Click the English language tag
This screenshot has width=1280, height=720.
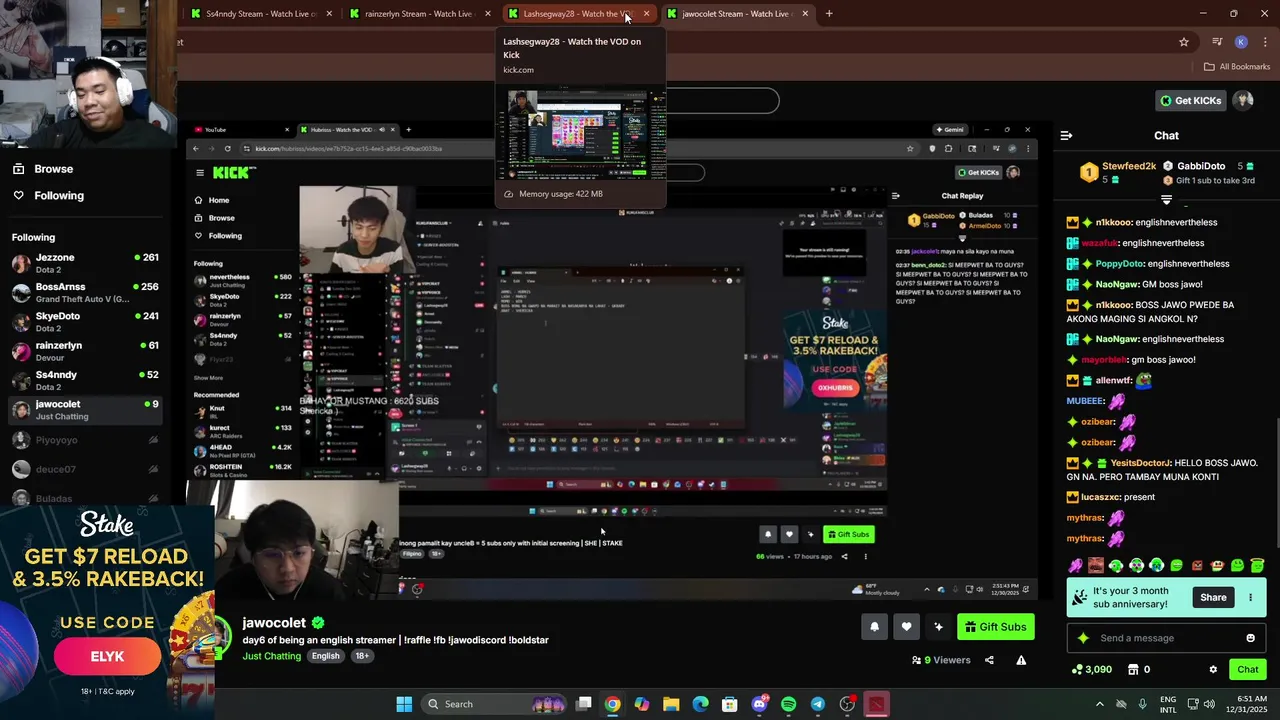325,656
